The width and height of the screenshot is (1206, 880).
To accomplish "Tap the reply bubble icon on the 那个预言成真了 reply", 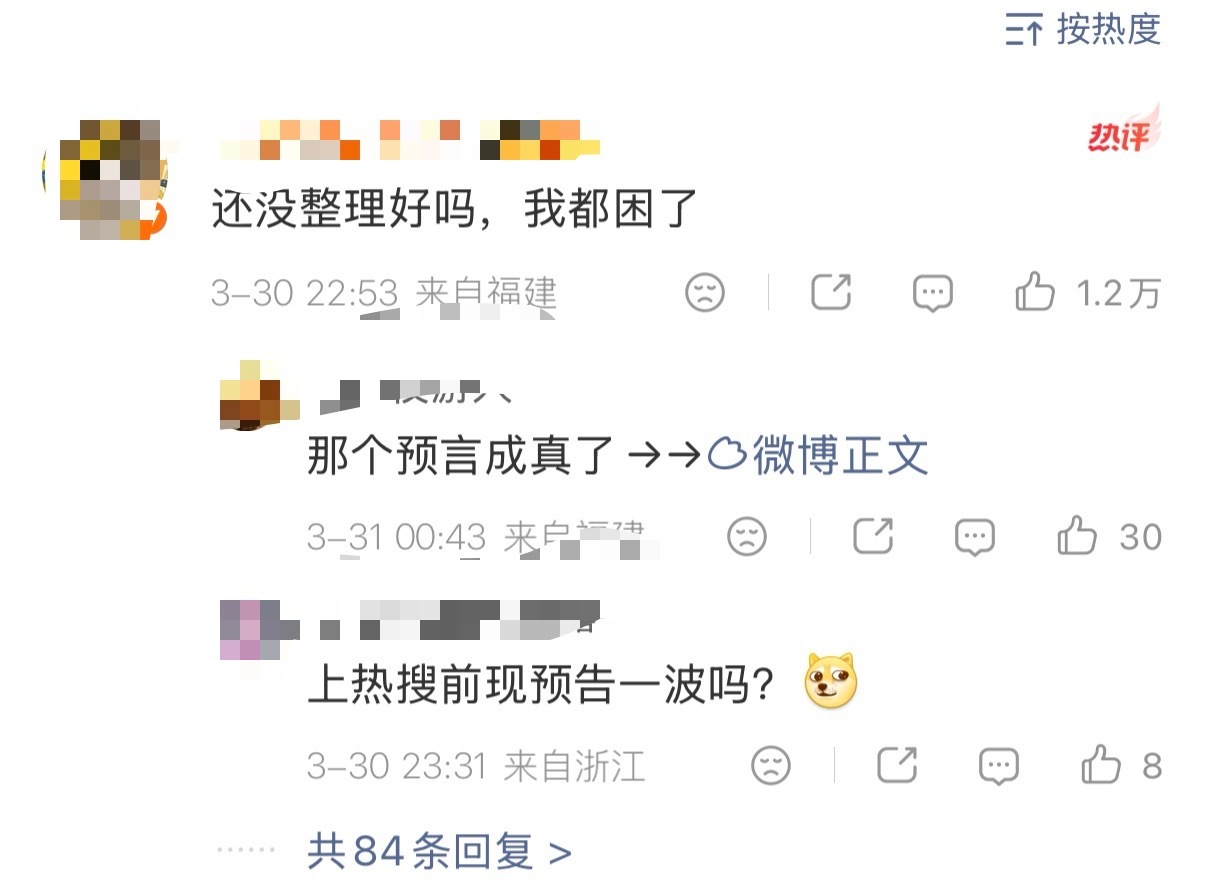I will pyautogui.click(x=975, y=538).
